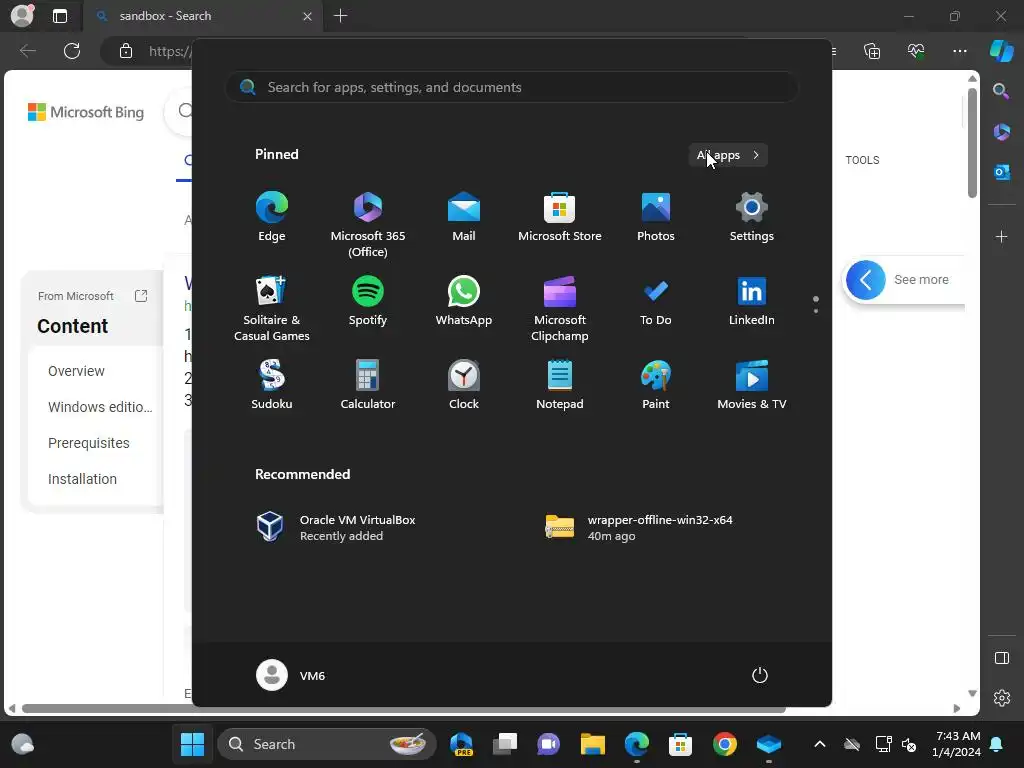Open Edge Settings and more menu
The height and width of the screenshot is (768, 1024).
pos(959,51)
